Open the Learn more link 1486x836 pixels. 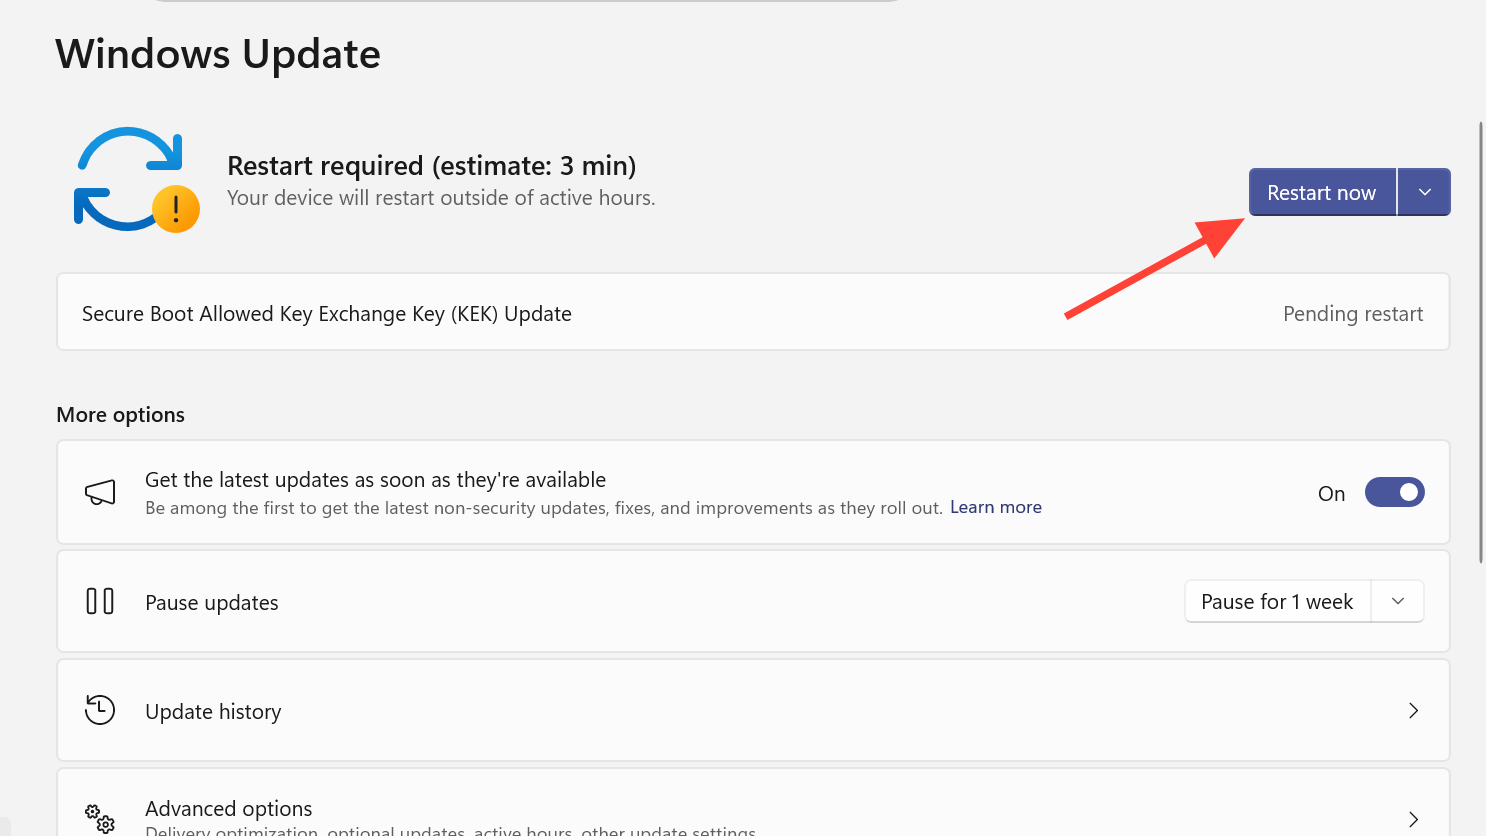point(995,507)
